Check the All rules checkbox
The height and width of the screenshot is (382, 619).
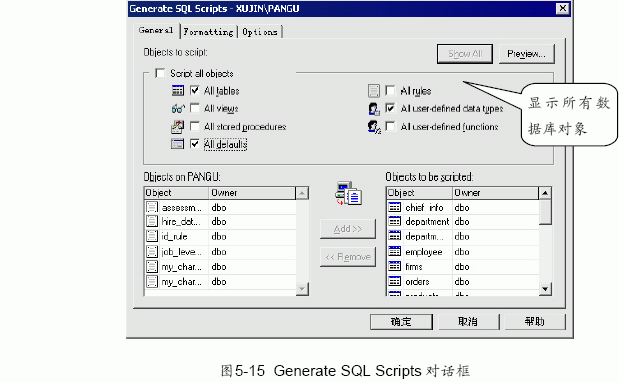pos(390,90)
